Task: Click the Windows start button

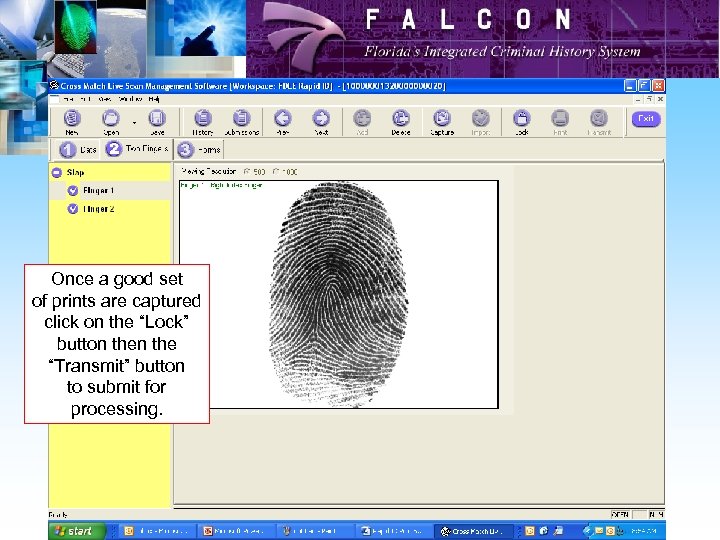Action: (76, 531)
